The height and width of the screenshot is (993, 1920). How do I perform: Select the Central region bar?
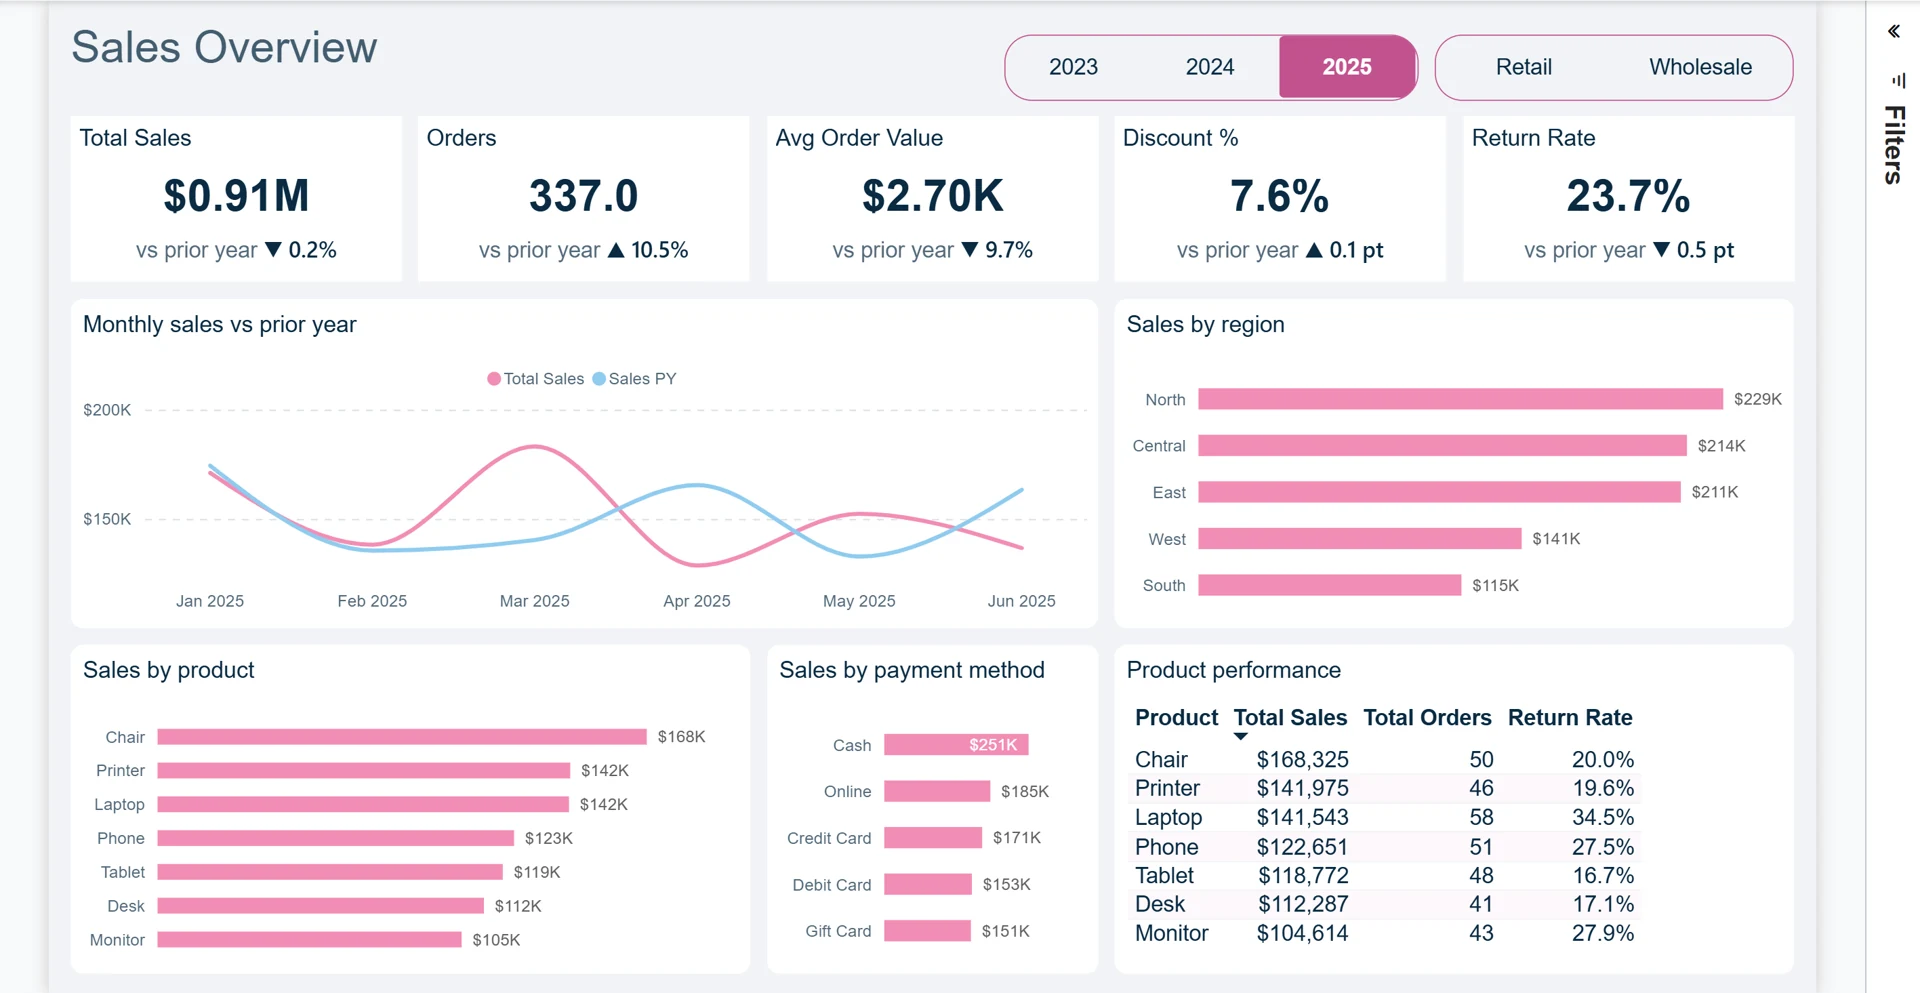point(1442,446)
